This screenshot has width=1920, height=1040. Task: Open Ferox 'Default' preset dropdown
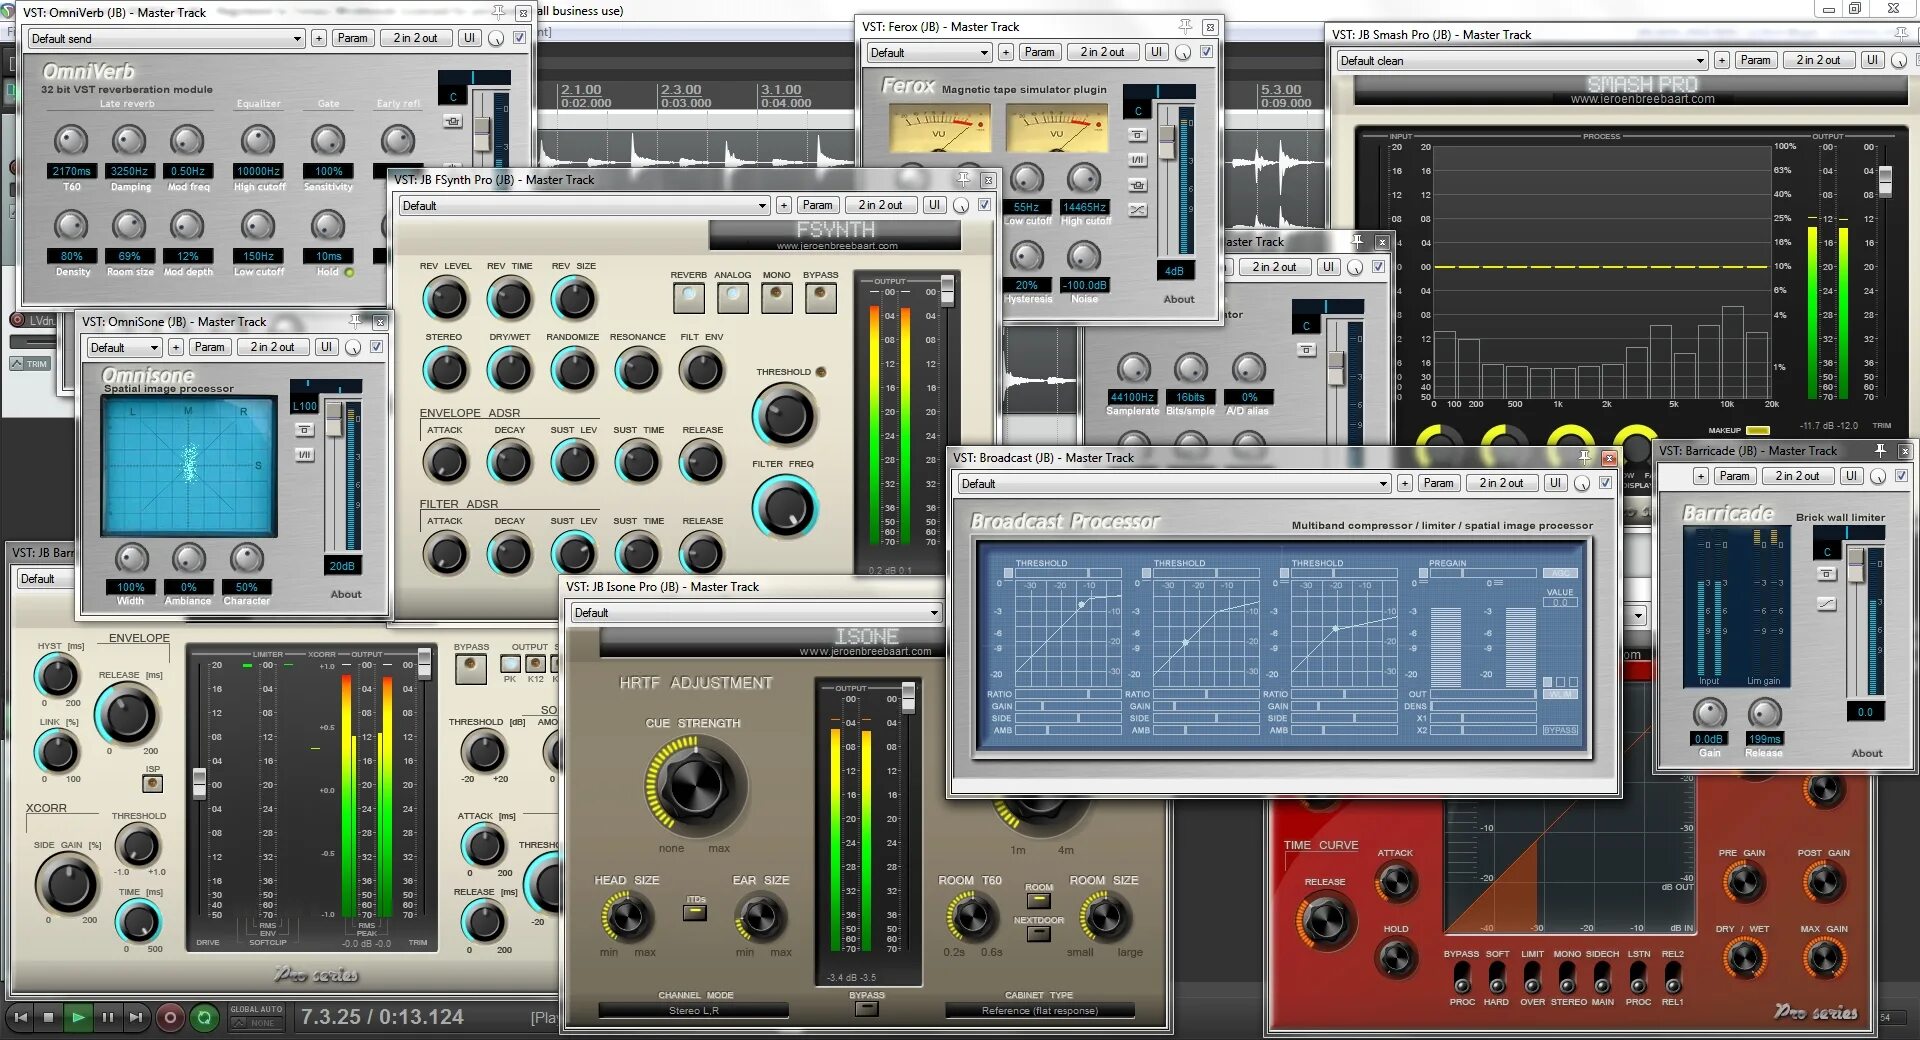point(929,52)
